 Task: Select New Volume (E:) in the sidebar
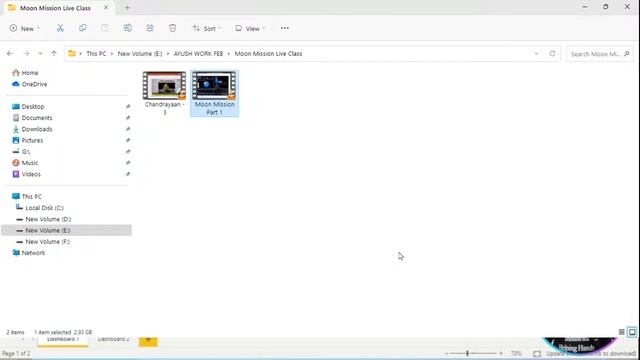pos(67,230)
